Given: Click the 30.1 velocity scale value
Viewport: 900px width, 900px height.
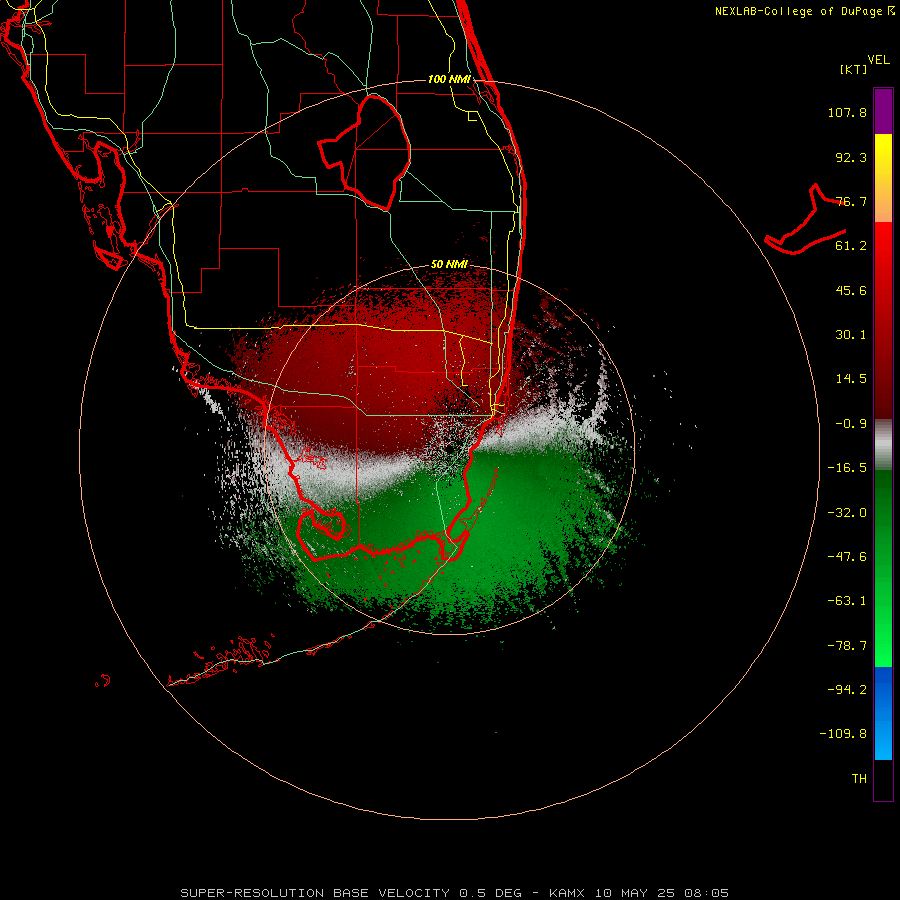Looking at the screenshot, I should click(x=851, y=335).
